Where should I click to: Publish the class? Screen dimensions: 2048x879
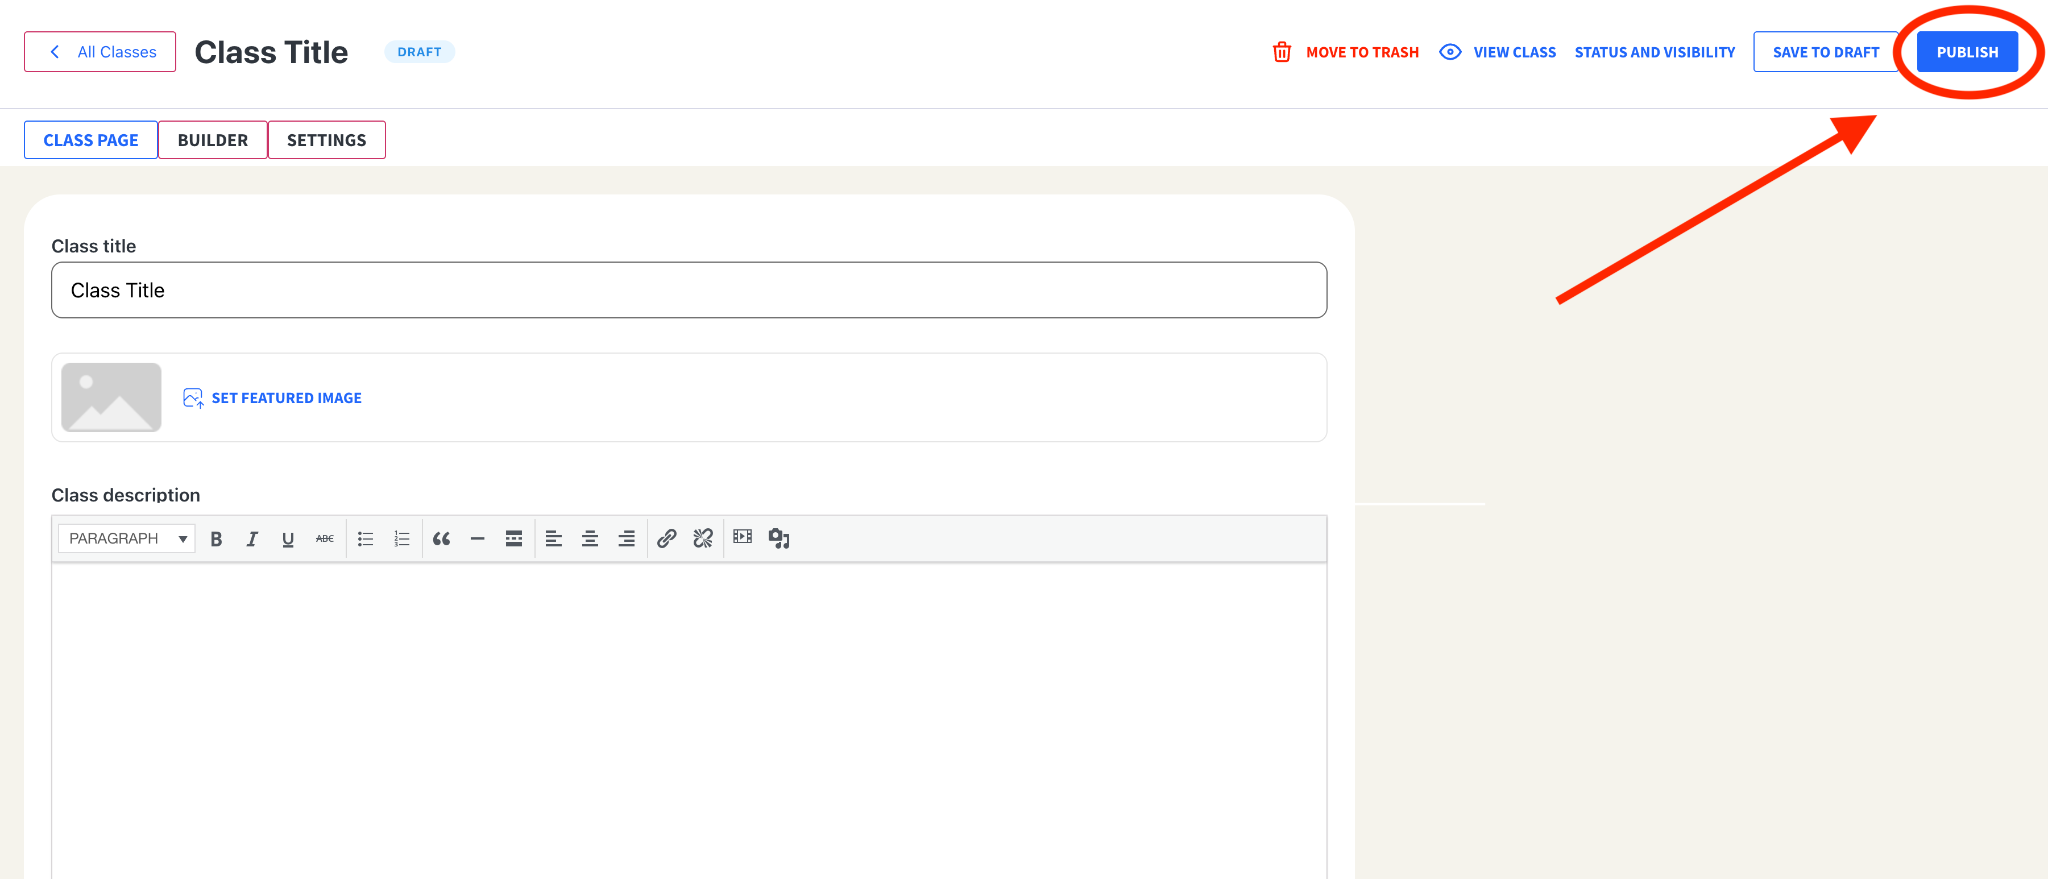pos(1967,52)
